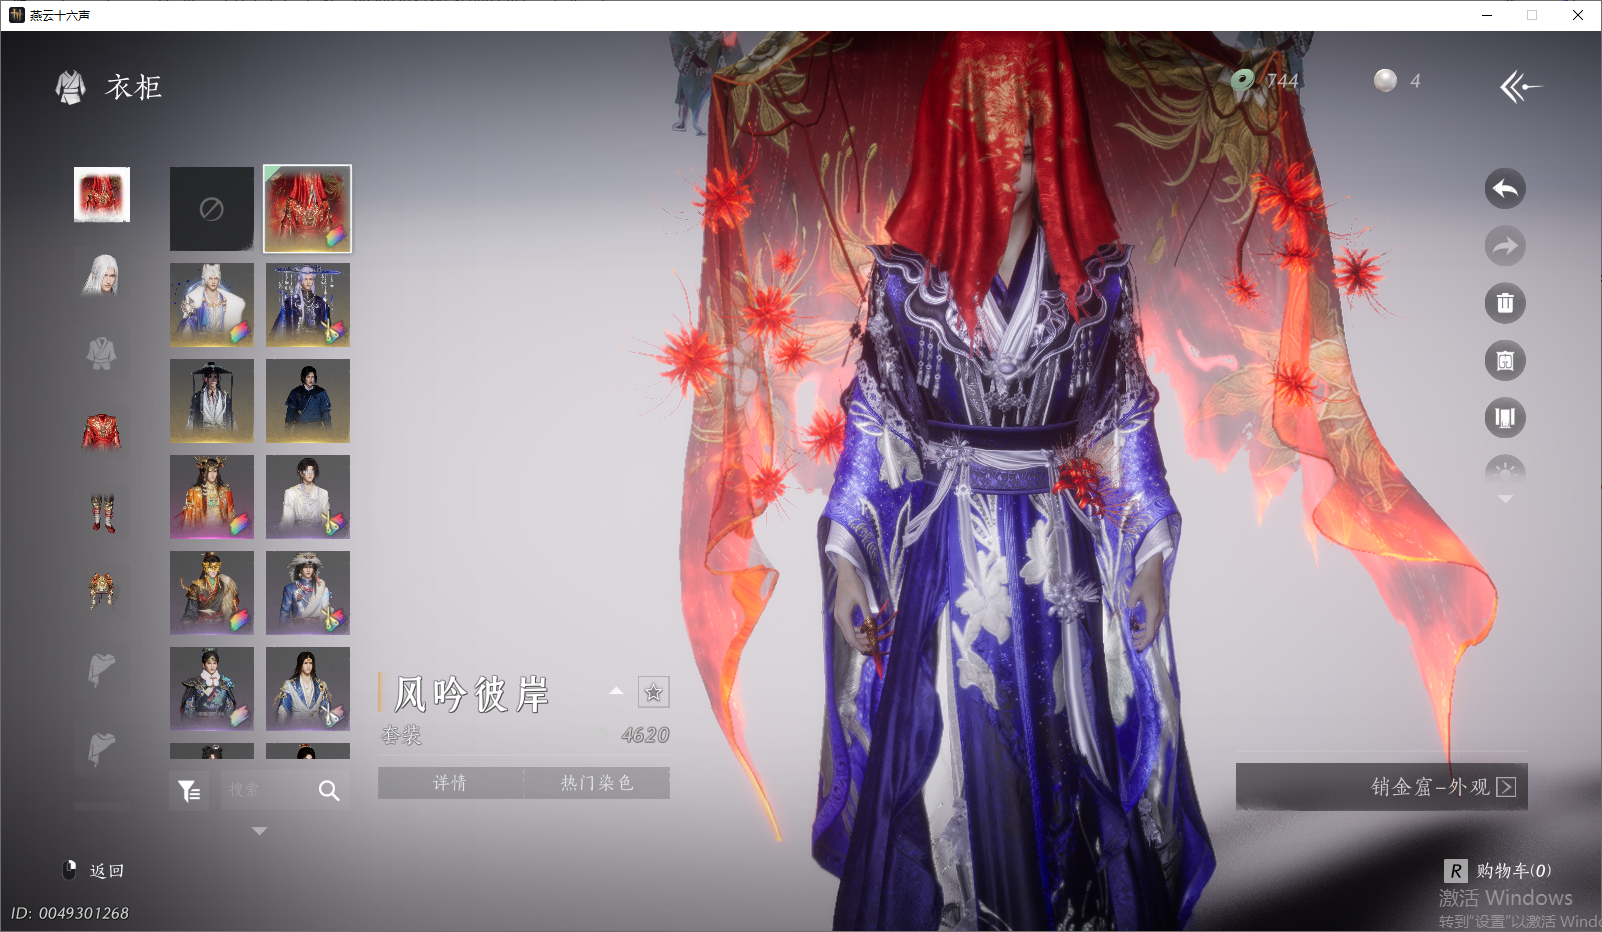Expand the arrow beside the 风吟彼岸 name
Screen dimensions: 1602x932
616,691
